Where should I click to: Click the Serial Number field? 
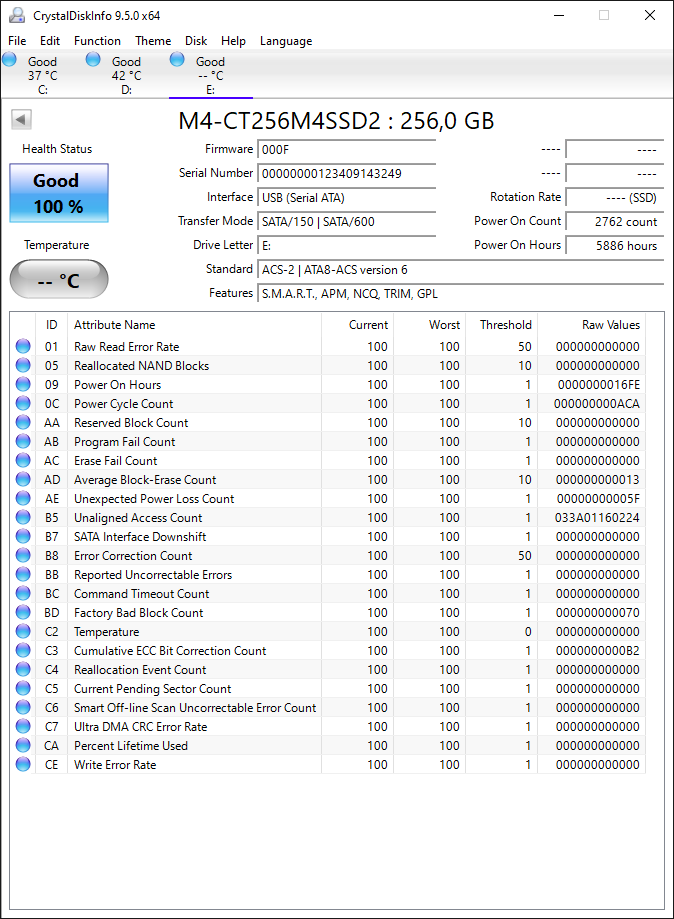[346, 173]
